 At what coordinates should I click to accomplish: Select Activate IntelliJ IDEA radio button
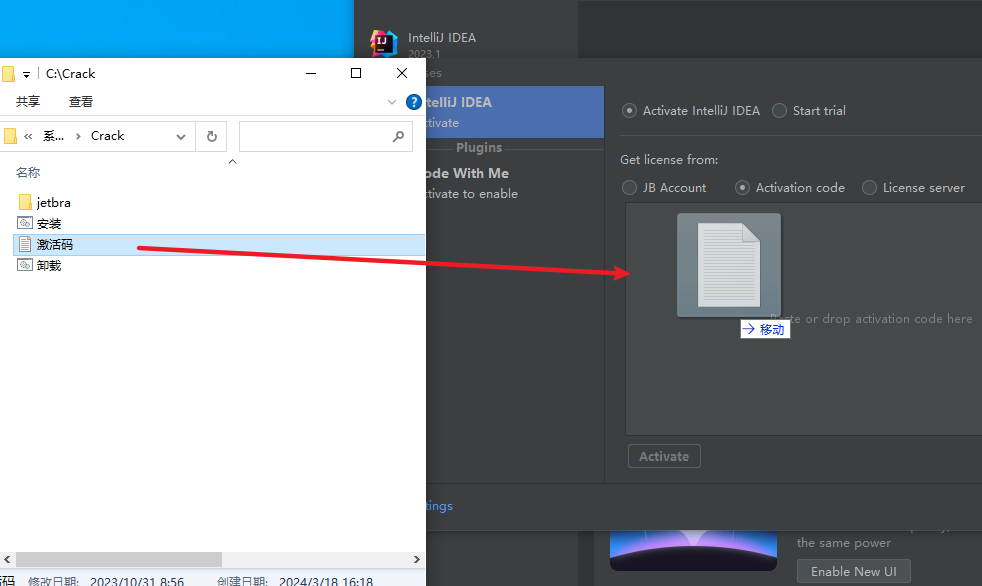point(629,111)
